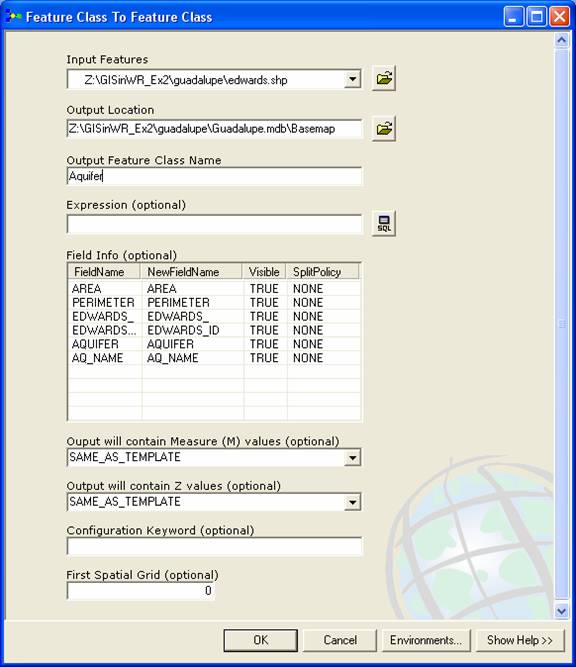The image size is (576, 667).
Task: Browse for Output Location folder
Action: 384,128
